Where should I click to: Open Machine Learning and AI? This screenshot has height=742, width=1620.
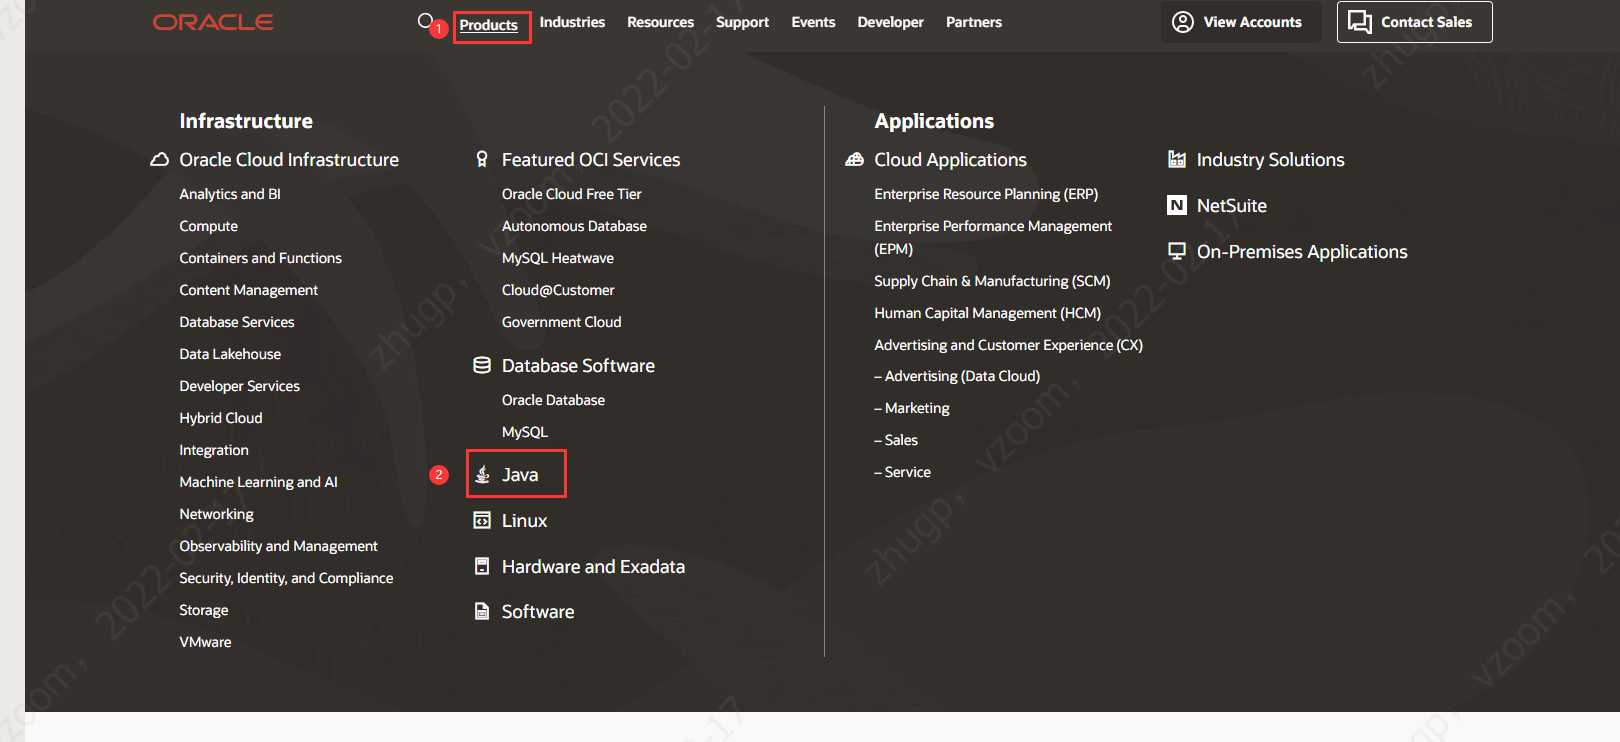(x=259, y=482)
